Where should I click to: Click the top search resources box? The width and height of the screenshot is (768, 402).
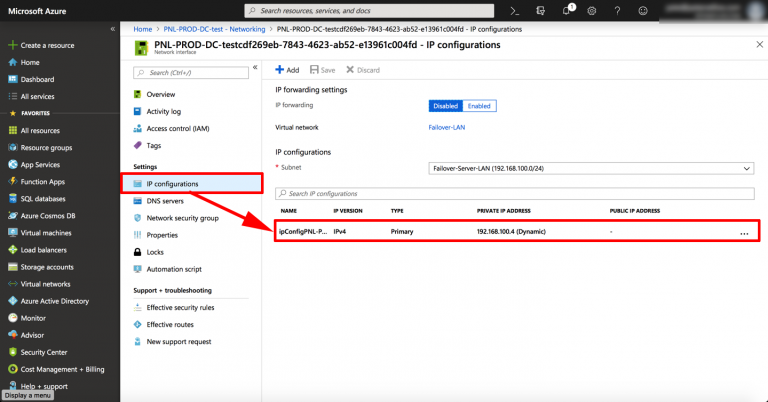[369, 11]
